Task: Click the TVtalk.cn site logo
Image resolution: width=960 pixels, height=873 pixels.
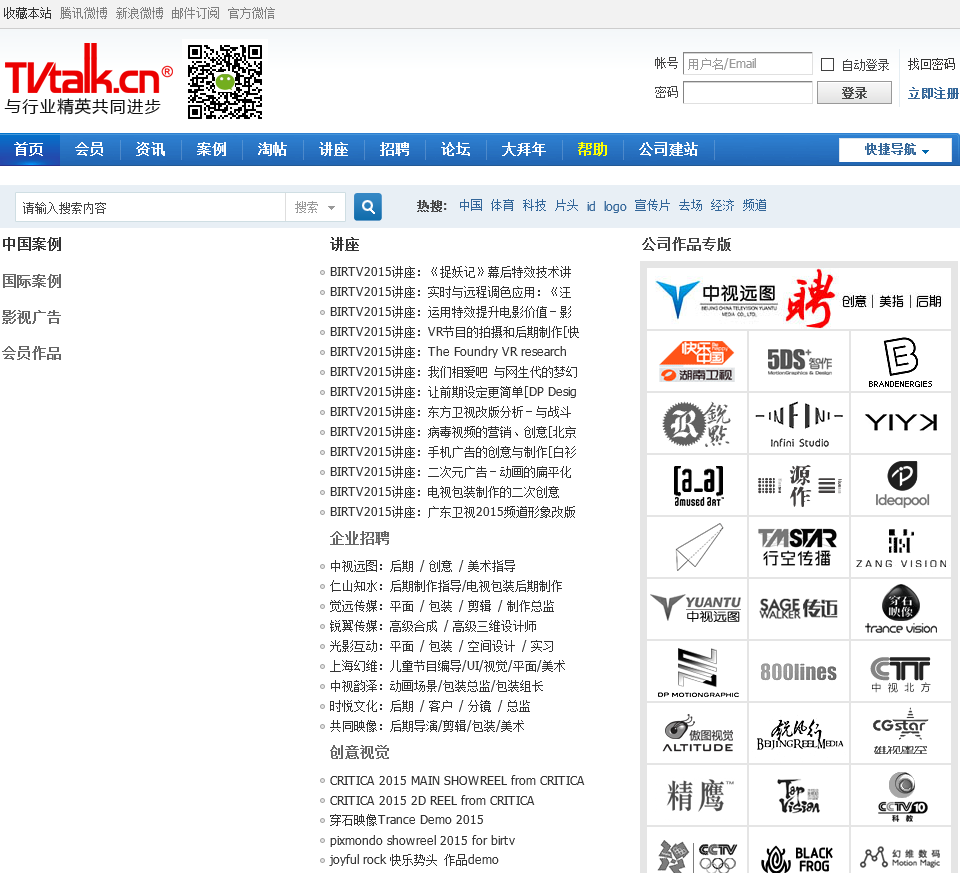Action: pyautogui.click(x=88, y=79)
